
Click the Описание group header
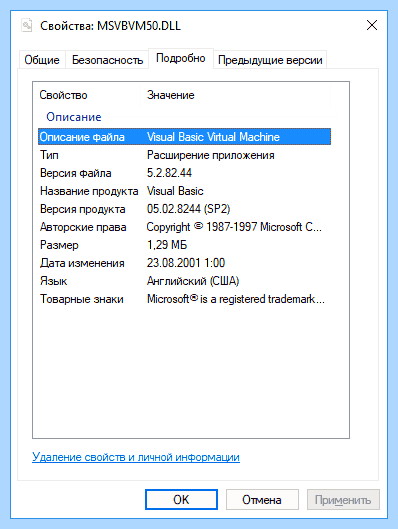(x=74, y=117)
